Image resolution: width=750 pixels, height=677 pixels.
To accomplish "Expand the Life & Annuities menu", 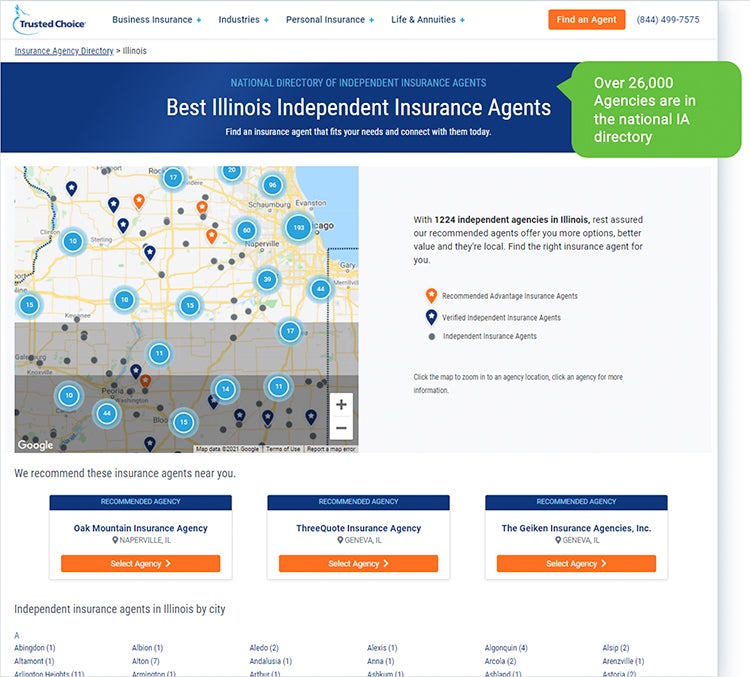I will pos(428,20).
